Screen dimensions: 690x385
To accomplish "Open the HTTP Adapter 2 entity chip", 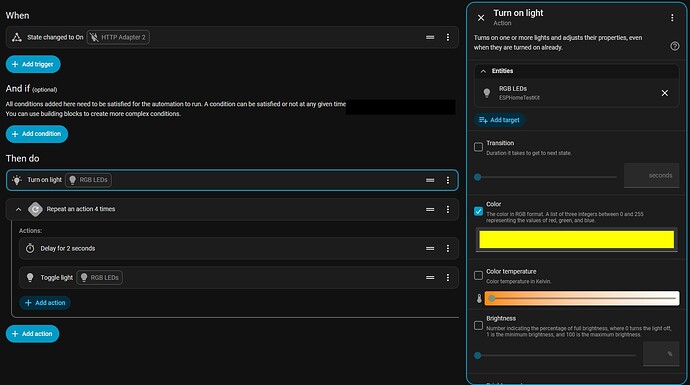I will click(118, 37).
